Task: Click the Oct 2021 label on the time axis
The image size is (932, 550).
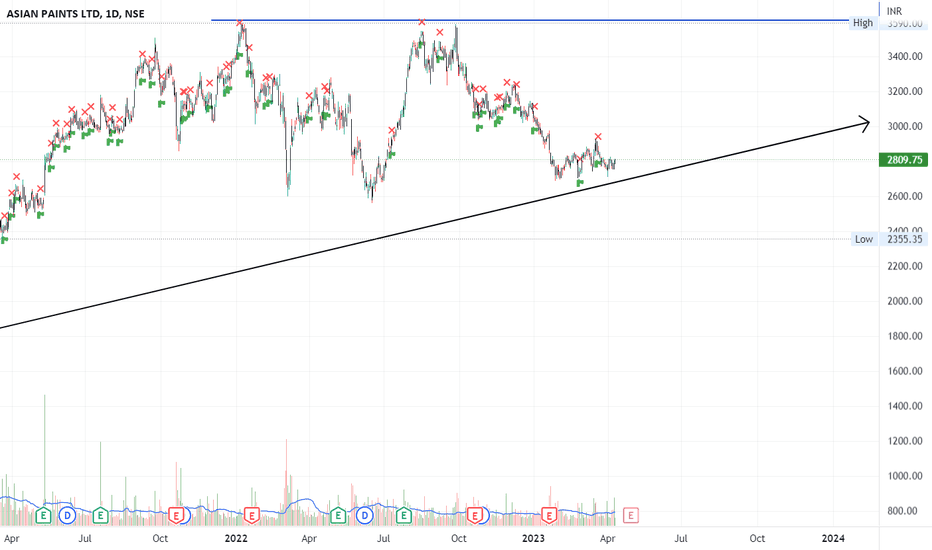Action: tap(160, 538)
